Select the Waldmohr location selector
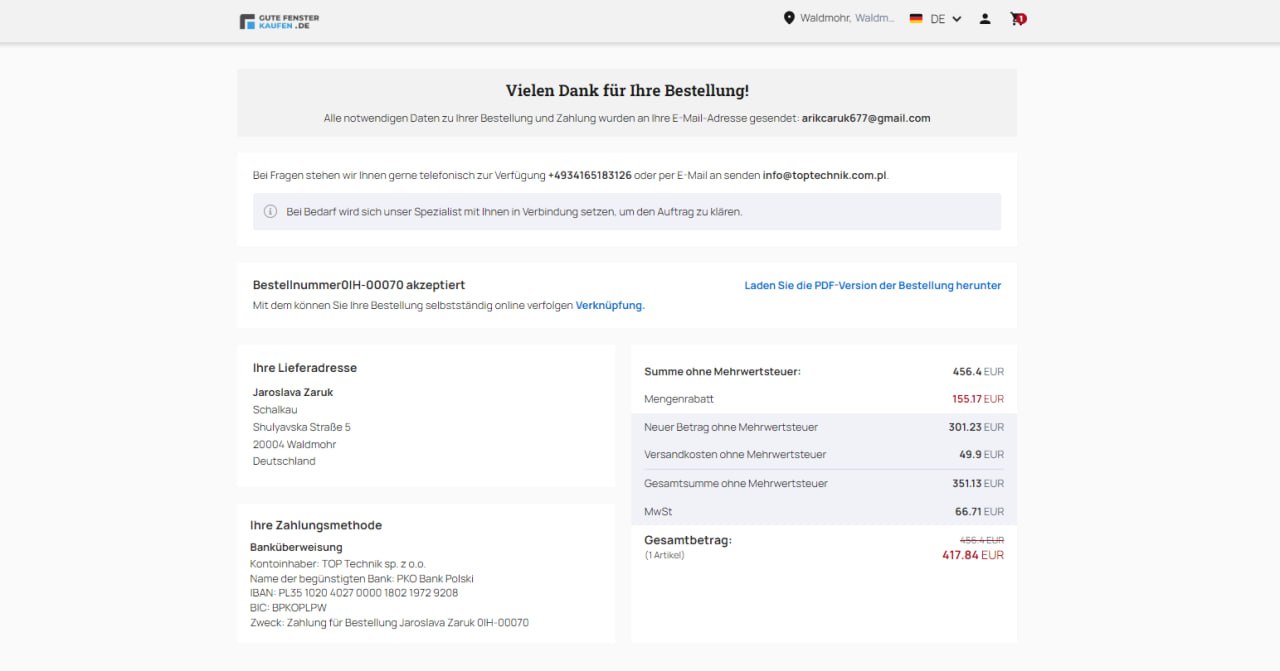 point(847,18)
